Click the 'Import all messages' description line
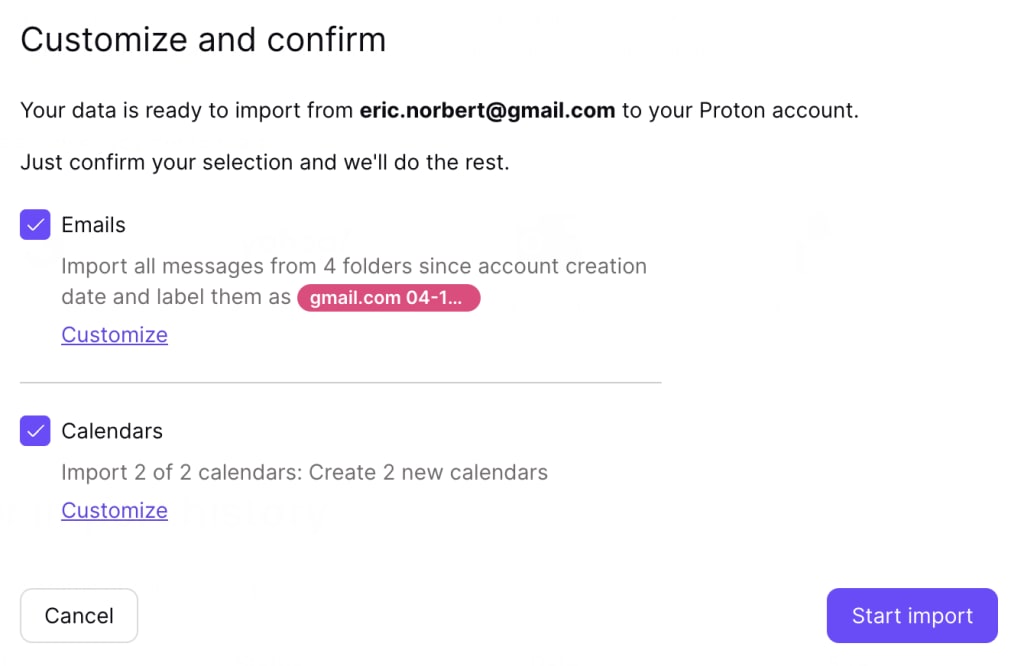Screen dimensions: 1024x666 click(354, 267)
